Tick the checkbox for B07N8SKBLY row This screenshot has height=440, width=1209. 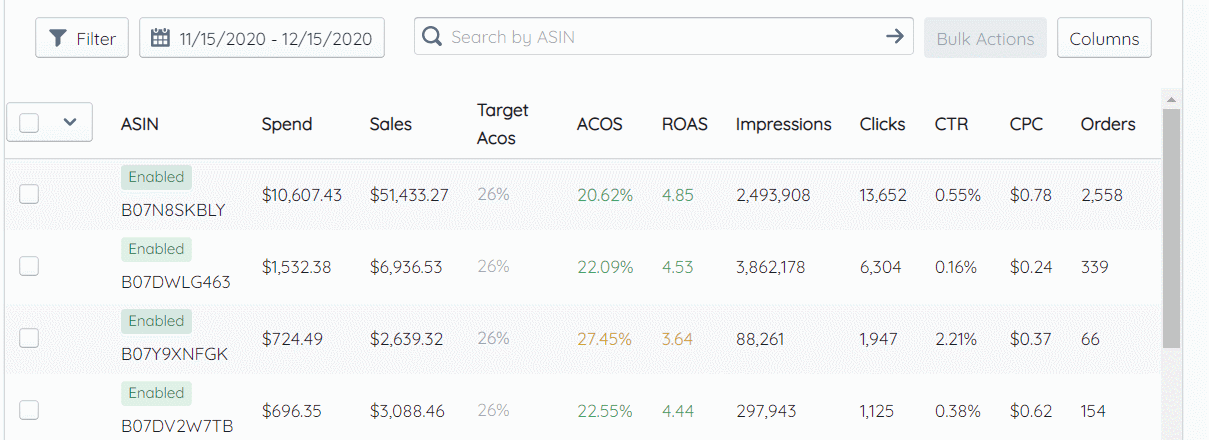(x=29, y=194)
